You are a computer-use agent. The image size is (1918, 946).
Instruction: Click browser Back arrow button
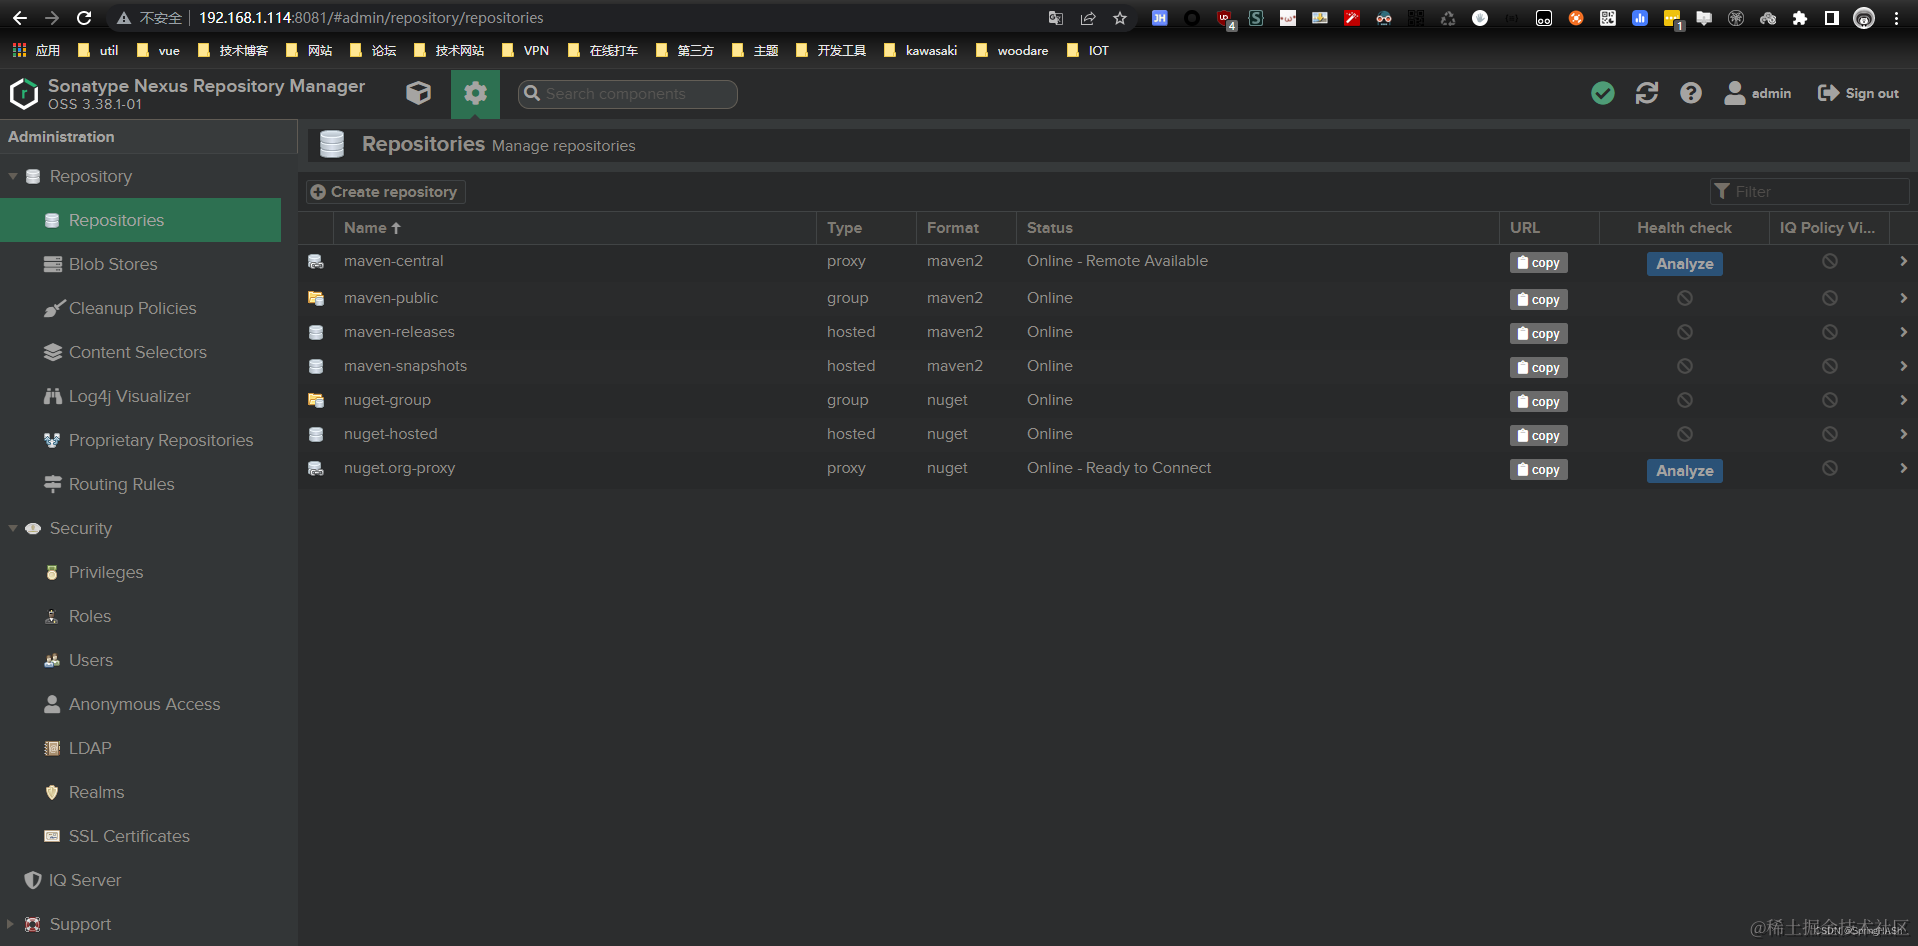tap(20, 18)
